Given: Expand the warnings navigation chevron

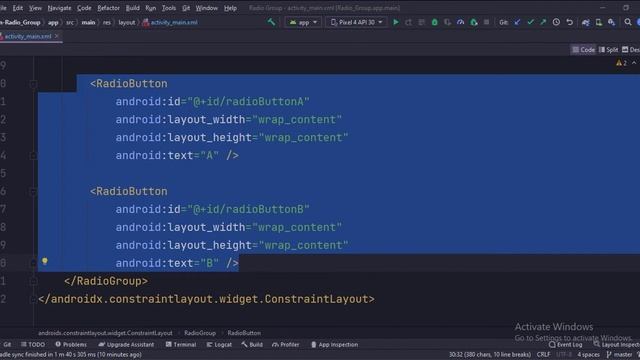Looking at the screenshot, I should pyautogui.click(x=634, y=63).
